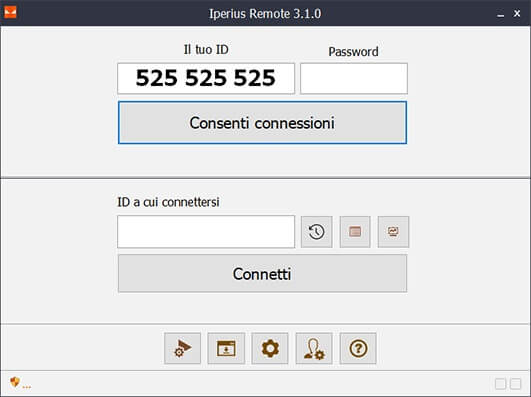Image resolution: width=531 pixels, height=397 pixels.
Task: Focus the ID a cui connettersi field
Action: point(206,232)
